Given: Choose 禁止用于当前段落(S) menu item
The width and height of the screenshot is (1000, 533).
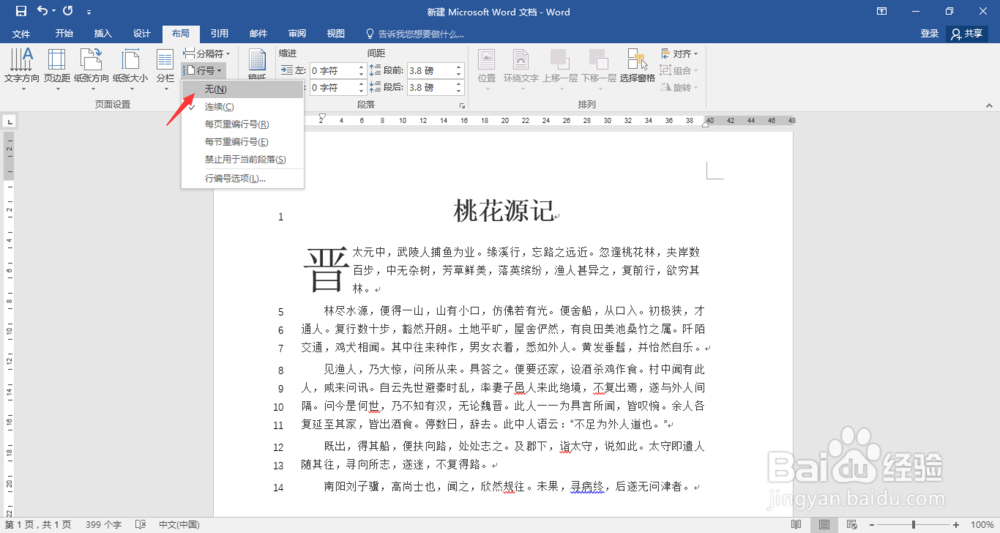Looking at the screenshot, I should click(x=242, y=159).
